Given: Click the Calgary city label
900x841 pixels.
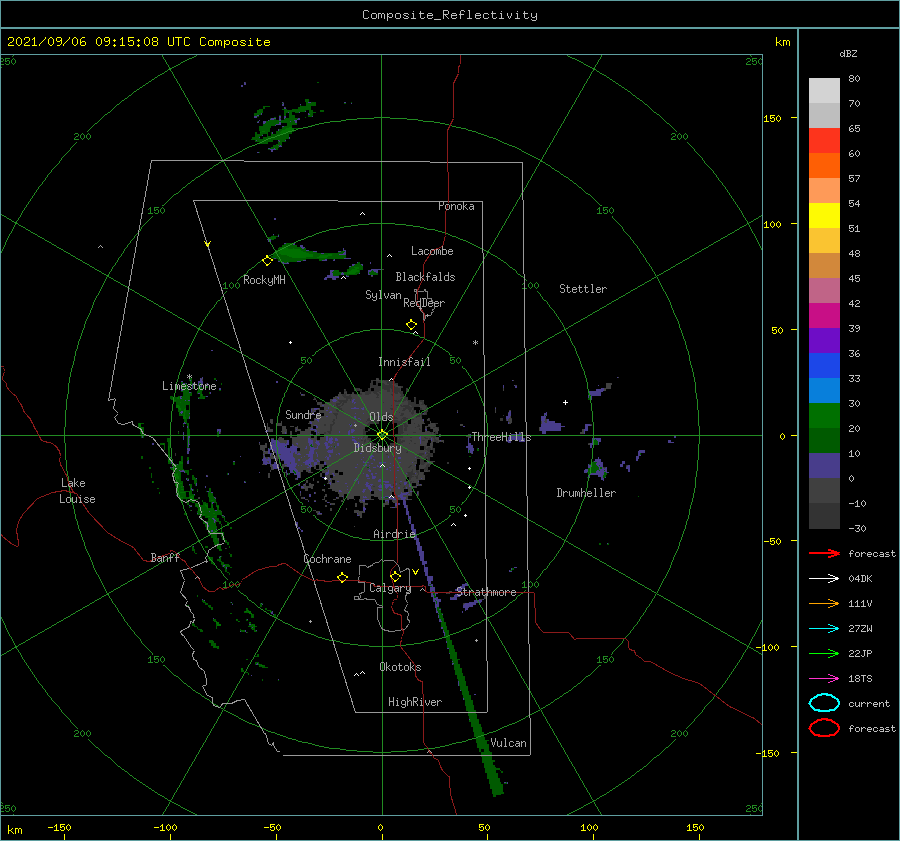Looking at the screenshot, I should pos(390,588).
